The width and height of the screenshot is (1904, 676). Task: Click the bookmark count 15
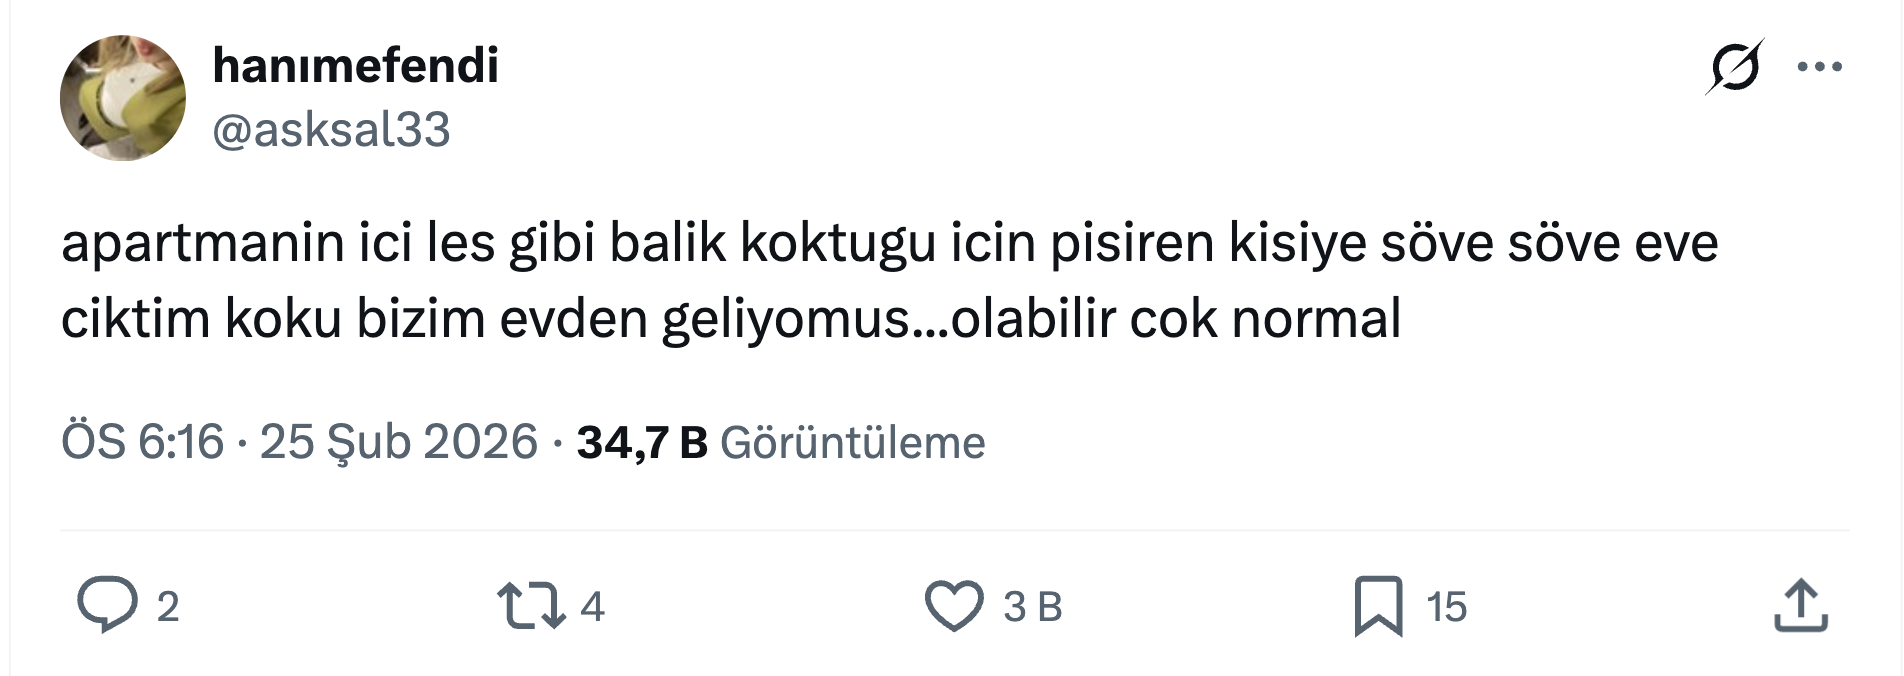point(1446,607)
